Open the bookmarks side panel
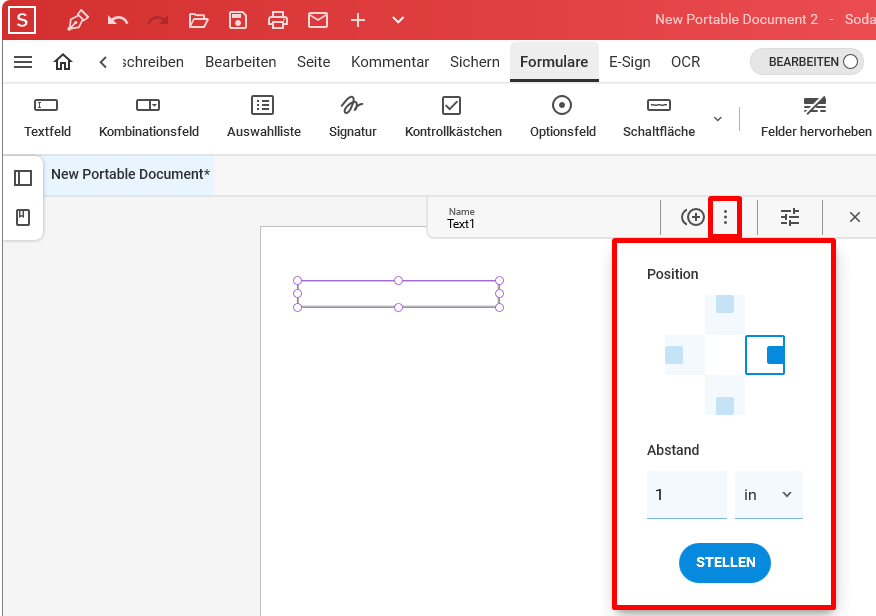 point(23,217)
